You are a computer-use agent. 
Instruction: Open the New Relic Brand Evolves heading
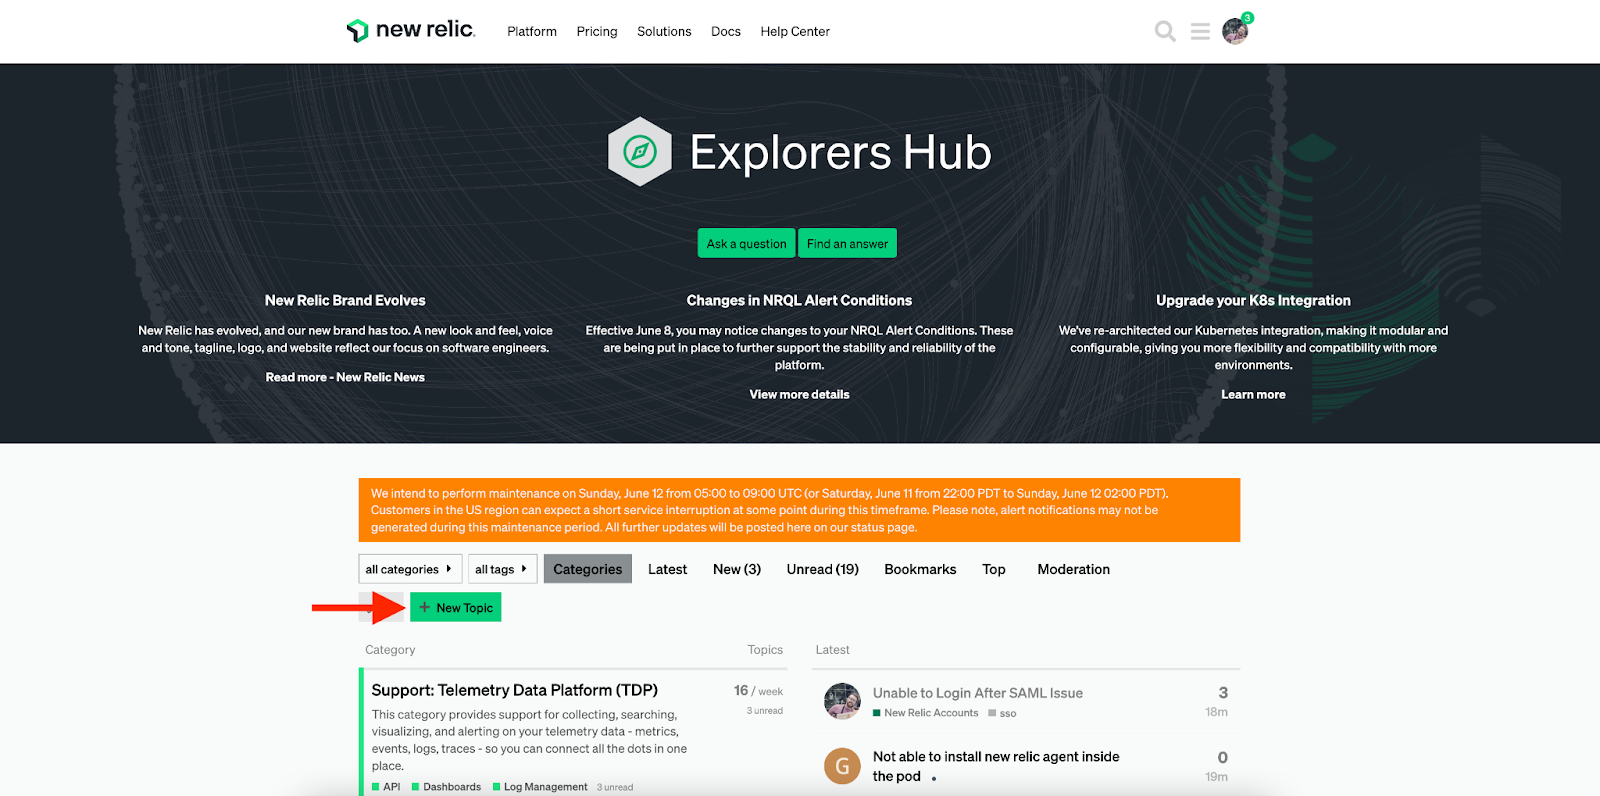[x=345, y=300]
